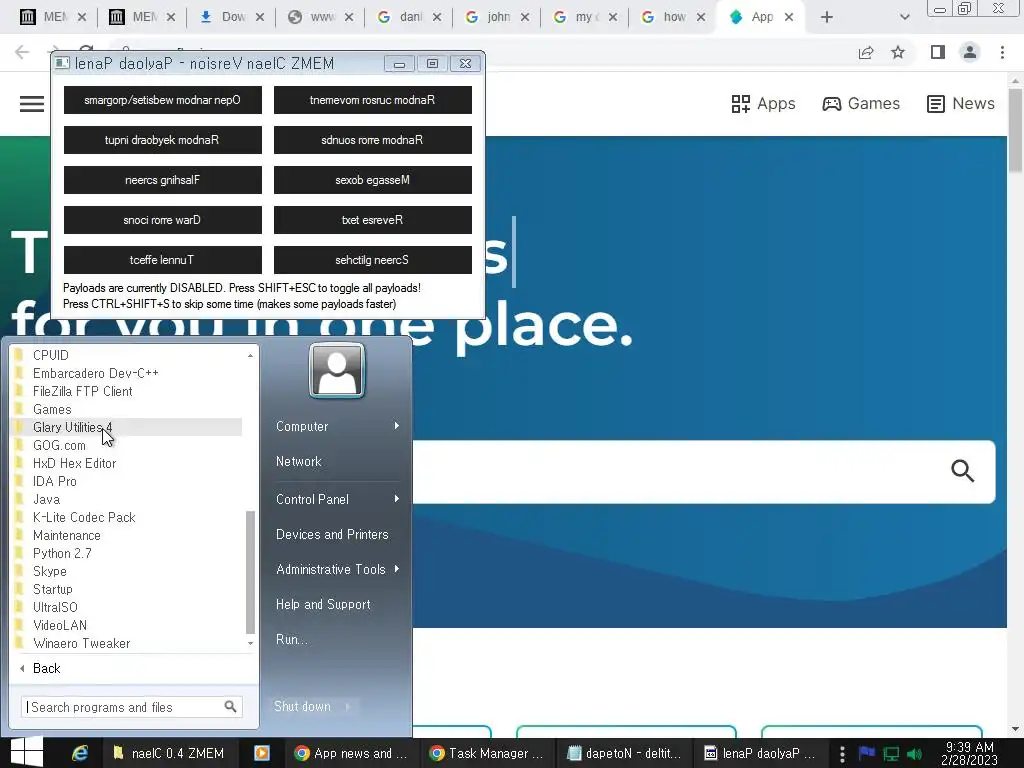Click 'sehctilg neercS' payload button
Viewport: 1024px width, 768px height.
point(372,260)
